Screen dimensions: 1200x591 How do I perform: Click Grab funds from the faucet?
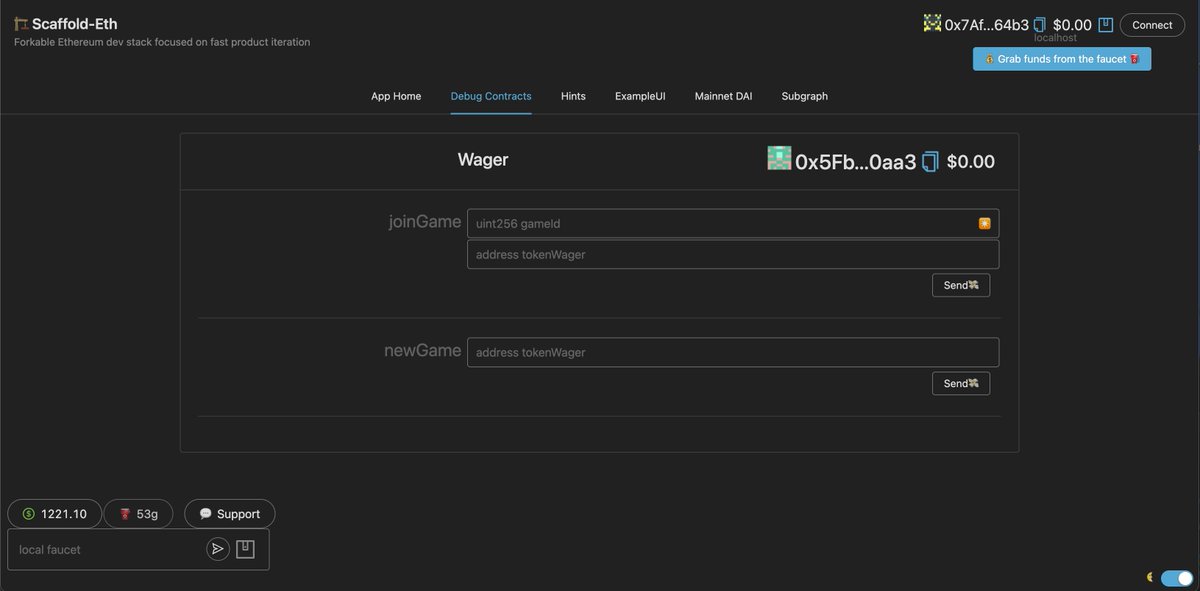click(x=1061, y=57)
